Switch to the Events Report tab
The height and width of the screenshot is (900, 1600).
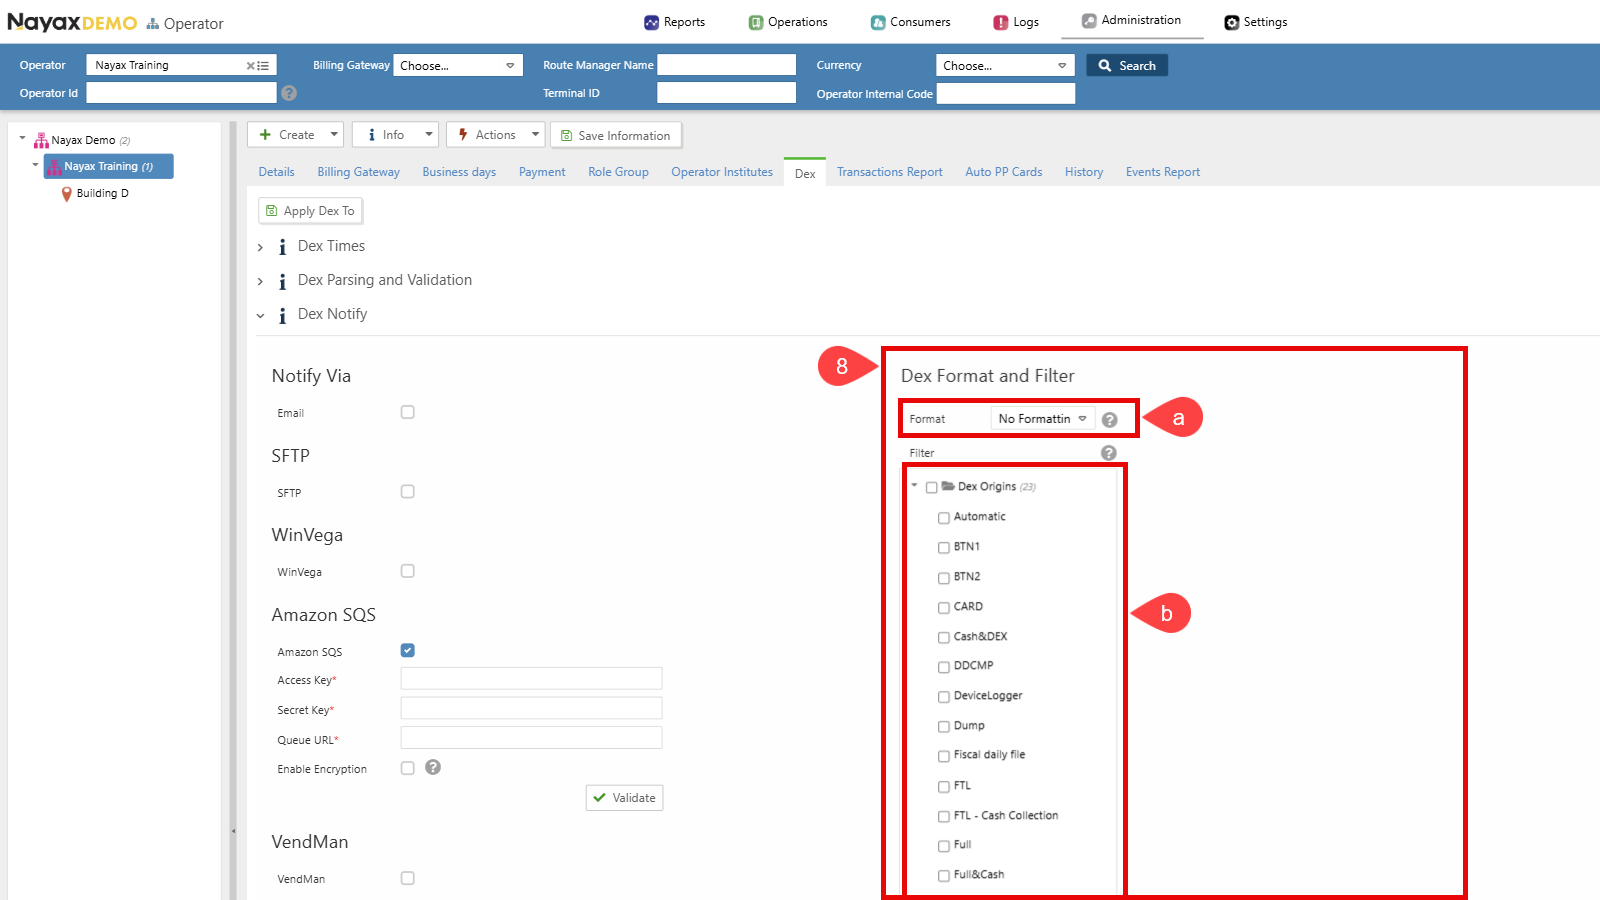click(x=1162, y=172)
